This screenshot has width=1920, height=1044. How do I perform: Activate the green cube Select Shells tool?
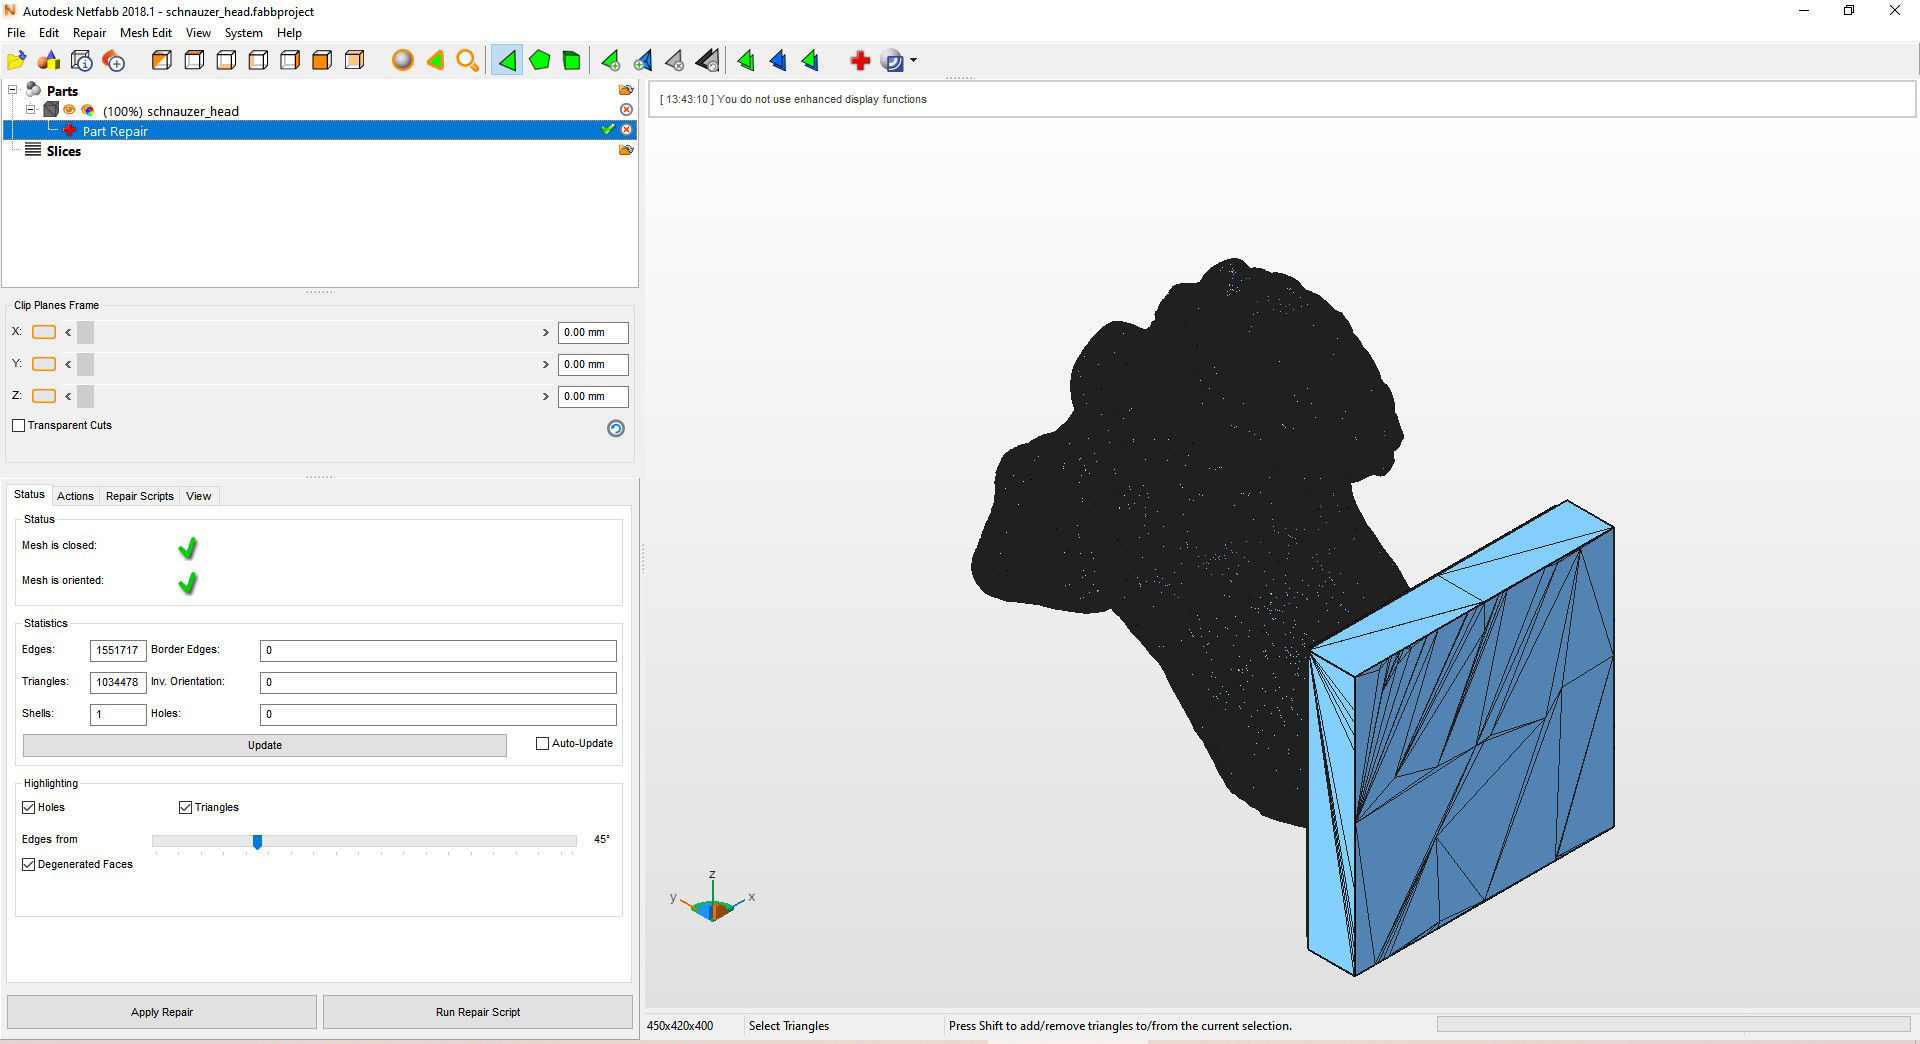(x=572, y=61)
